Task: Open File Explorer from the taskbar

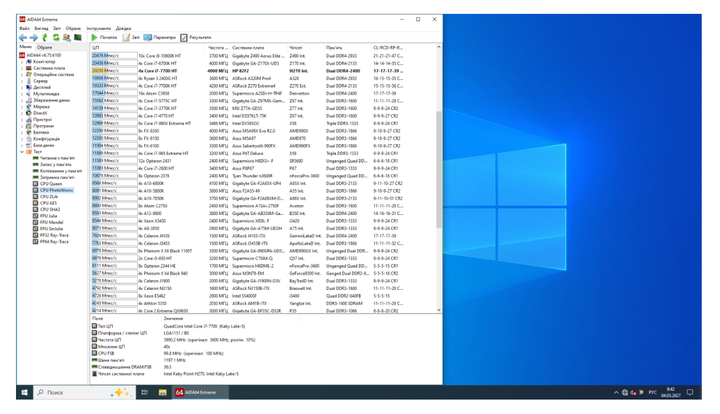Action: [163, 392]
